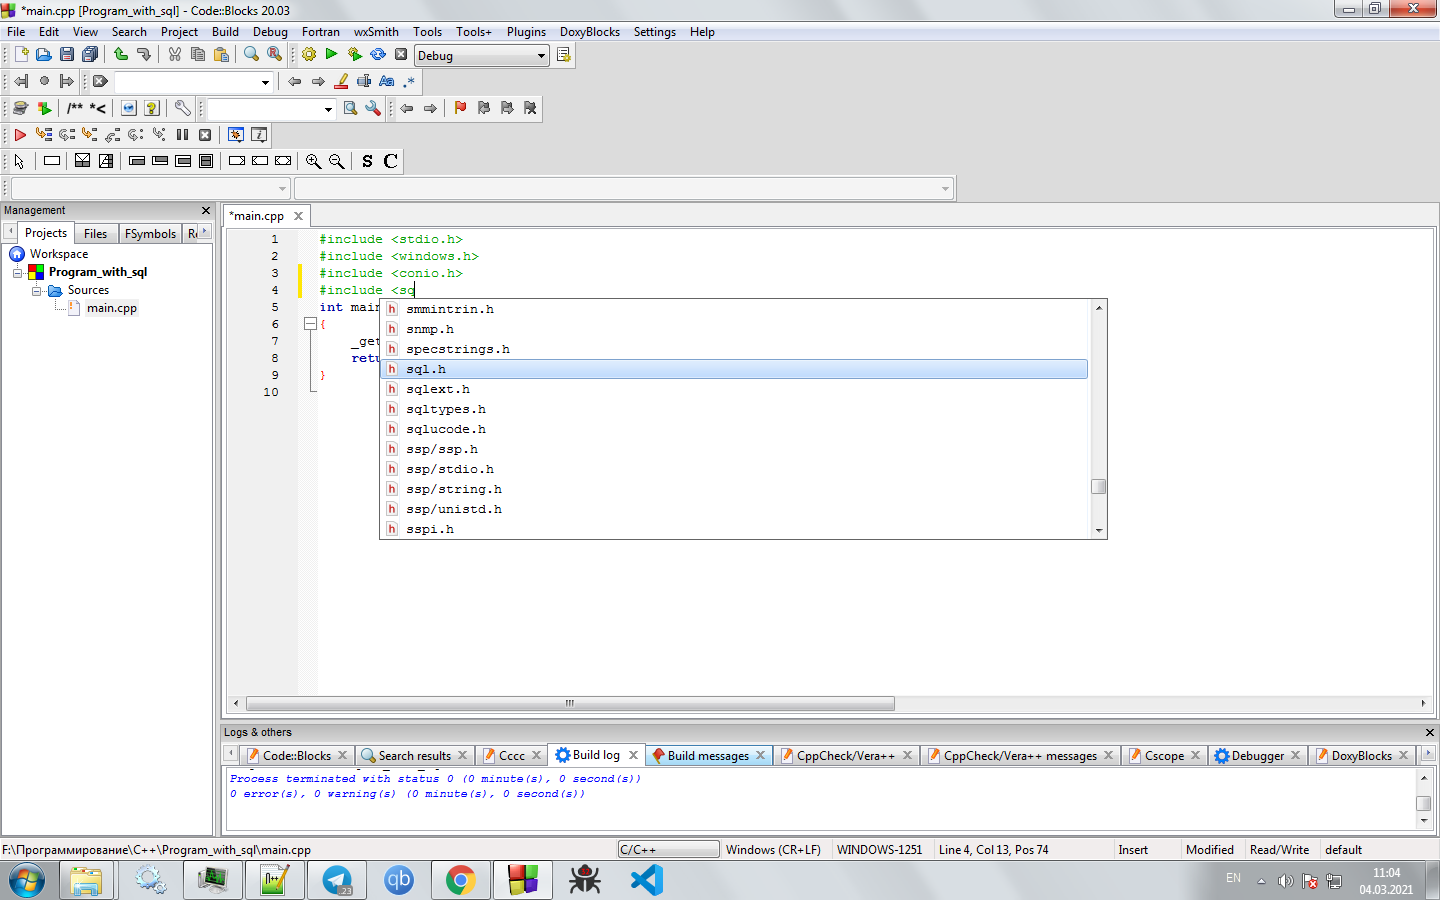Click the S source toggle icon

[367, 161]
